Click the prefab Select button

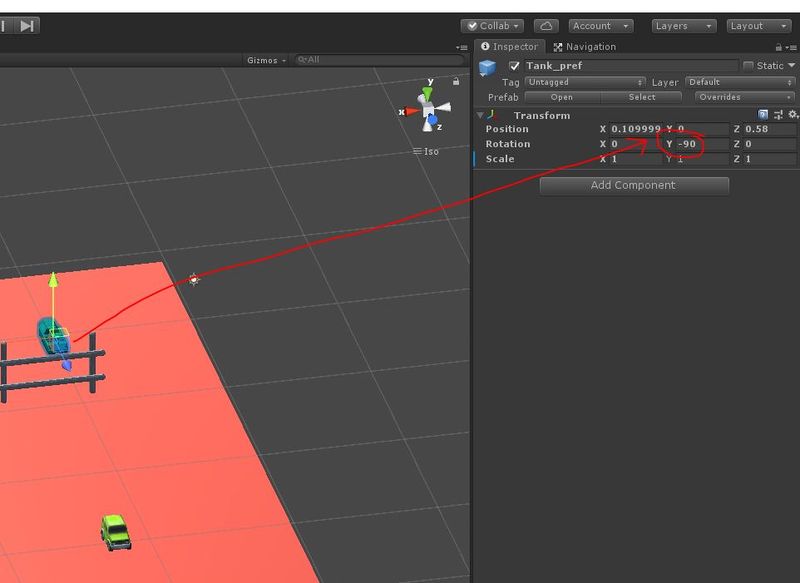641,97
